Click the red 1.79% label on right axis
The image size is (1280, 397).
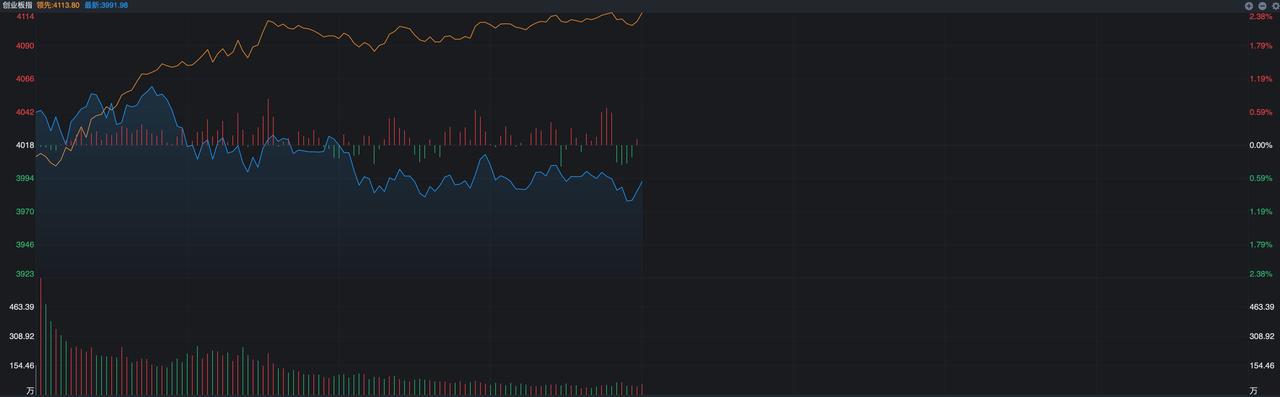pos(1260,46)
